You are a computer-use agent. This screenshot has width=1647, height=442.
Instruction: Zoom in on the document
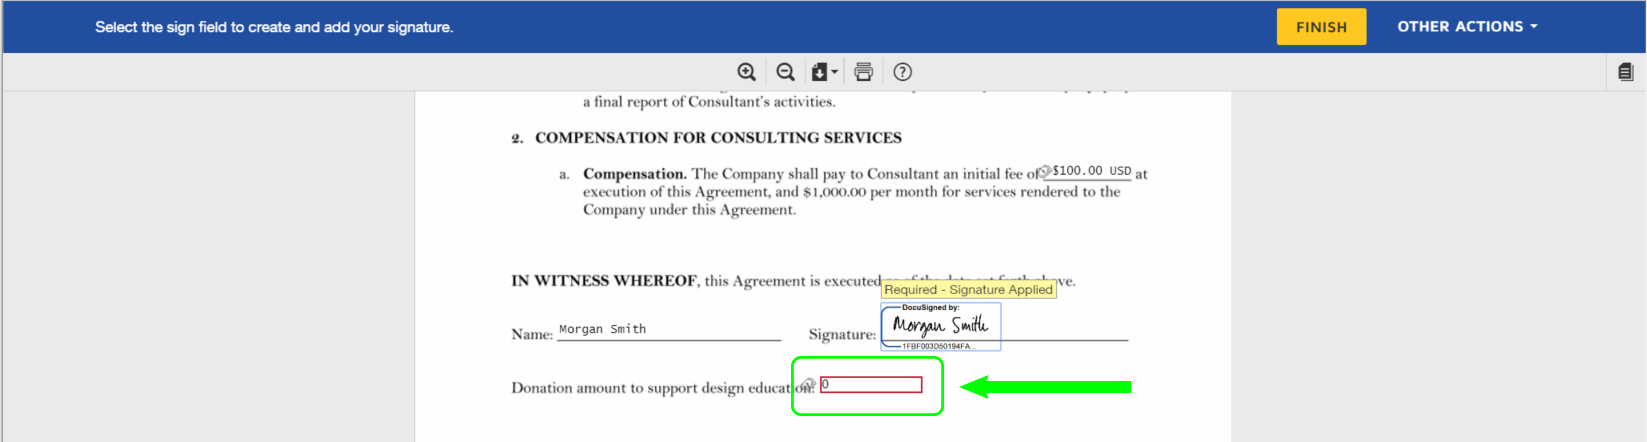pyautogui.click(x=746, y=72)
